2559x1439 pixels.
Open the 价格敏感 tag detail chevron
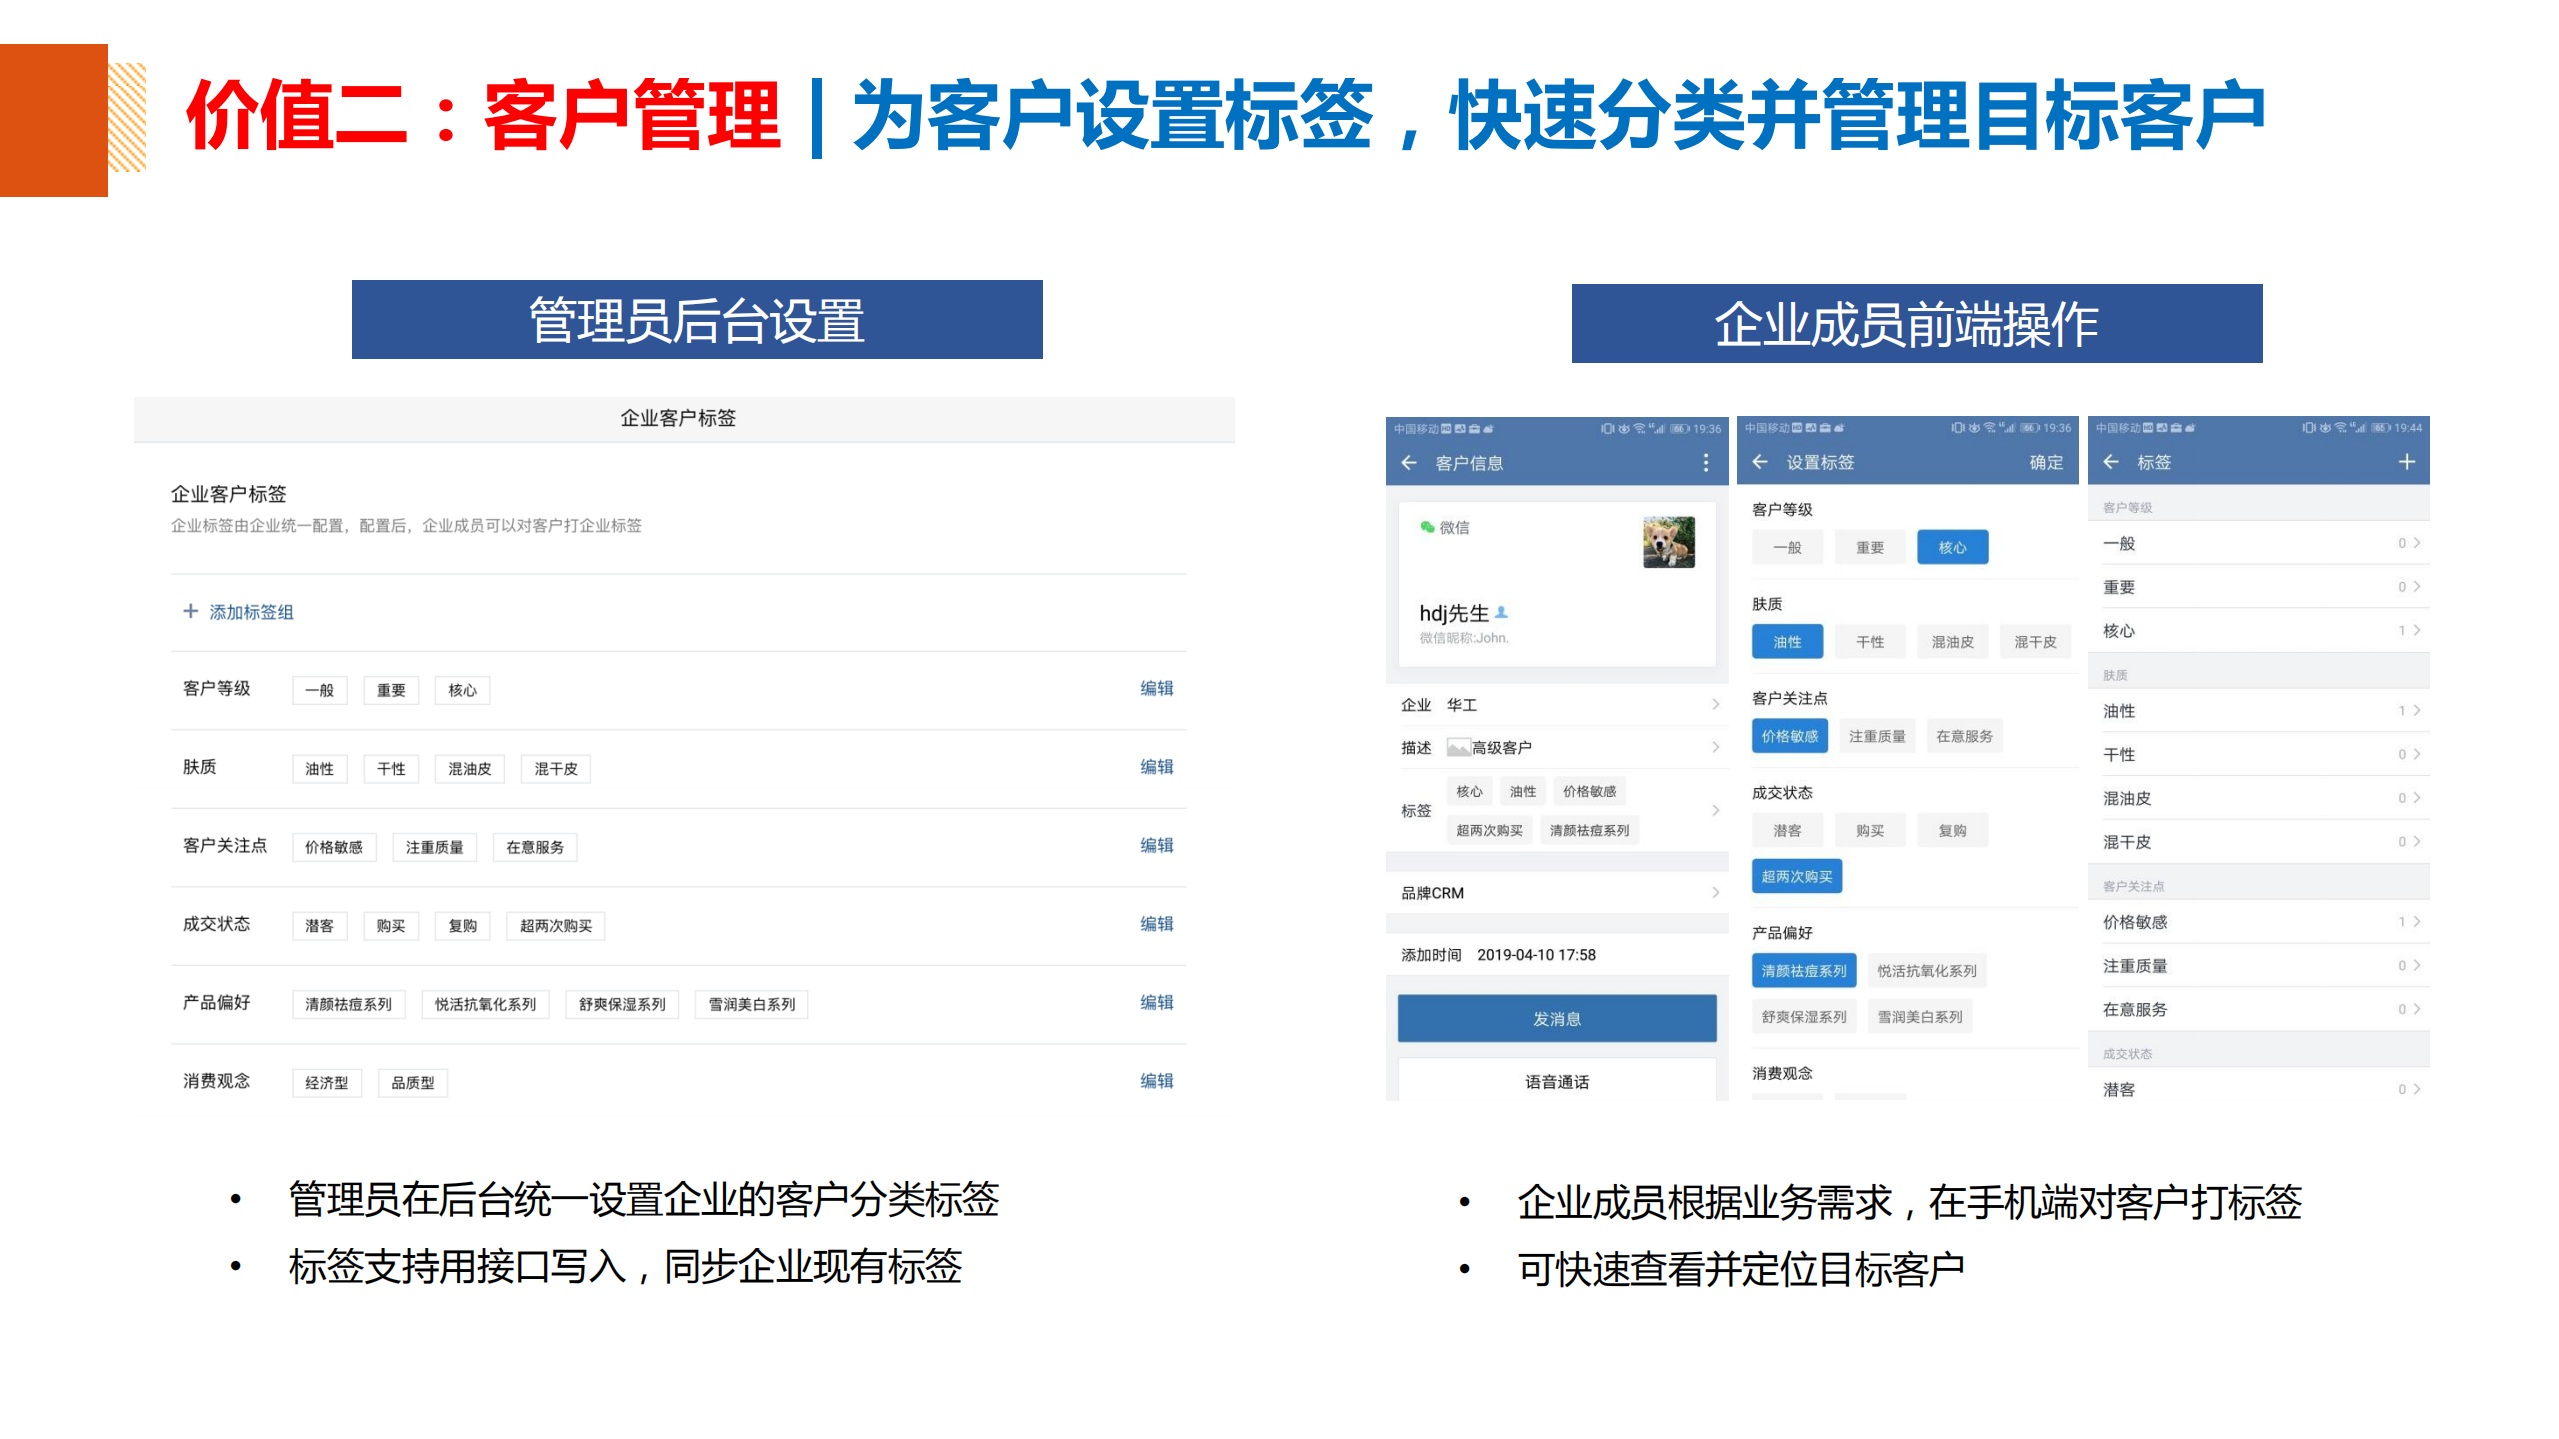[x=2416, y=921]
